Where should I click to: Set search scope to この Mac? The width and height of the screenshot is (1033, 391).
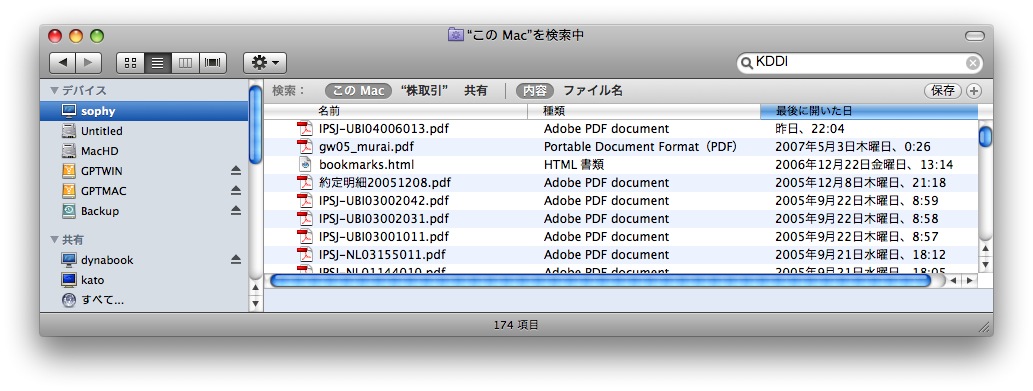pos(358,91)
